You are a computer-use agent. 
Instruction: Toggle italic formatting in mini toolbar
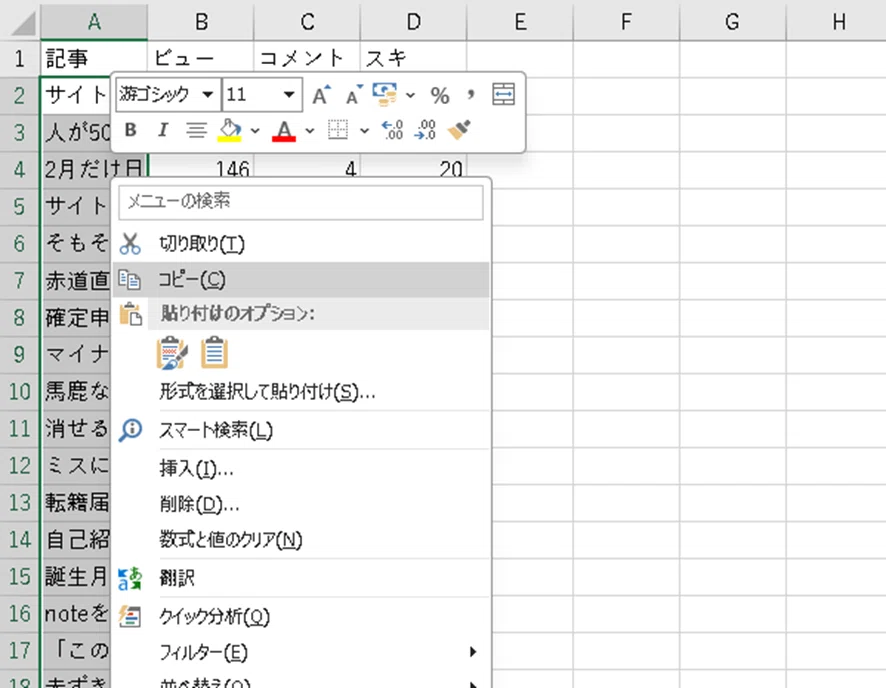pos(163,130)
